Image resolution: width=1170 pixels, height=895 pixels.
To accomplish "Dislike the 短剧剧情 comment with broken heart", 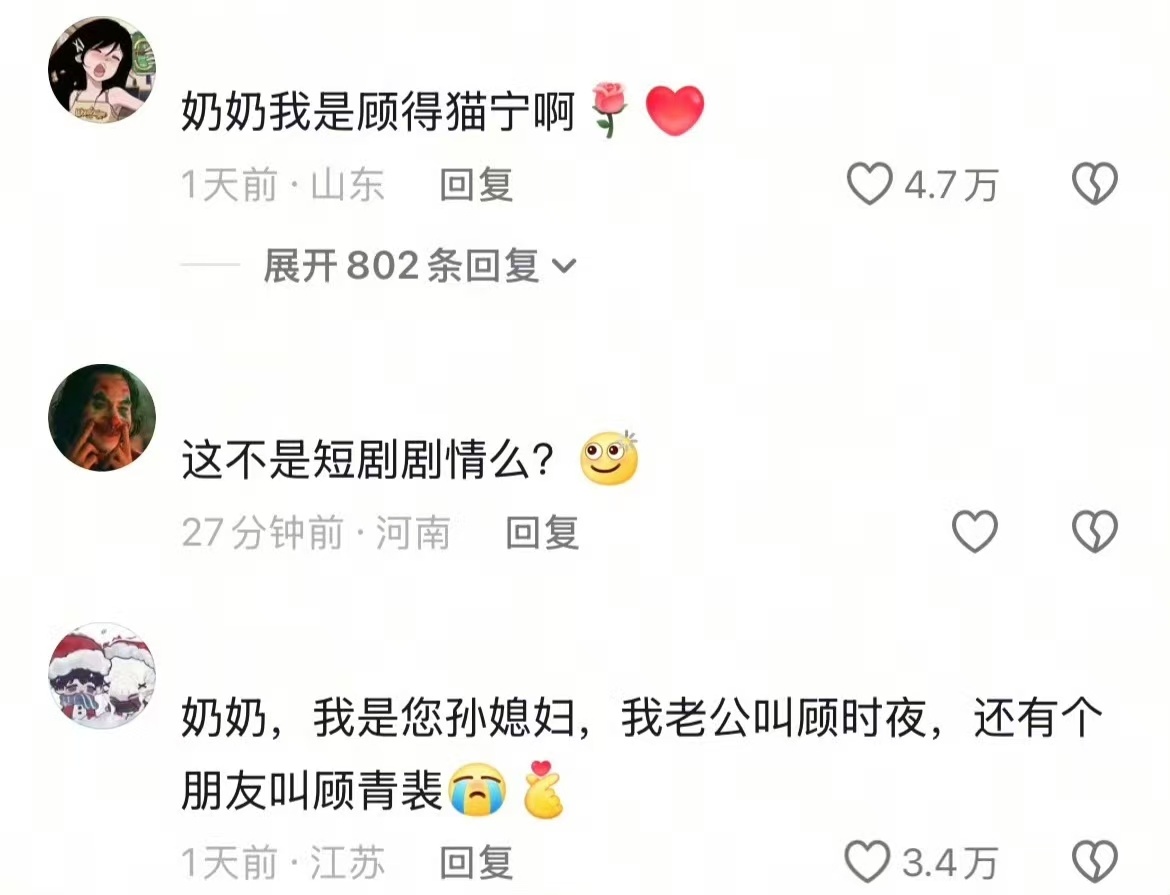I will pos(1095,531).
